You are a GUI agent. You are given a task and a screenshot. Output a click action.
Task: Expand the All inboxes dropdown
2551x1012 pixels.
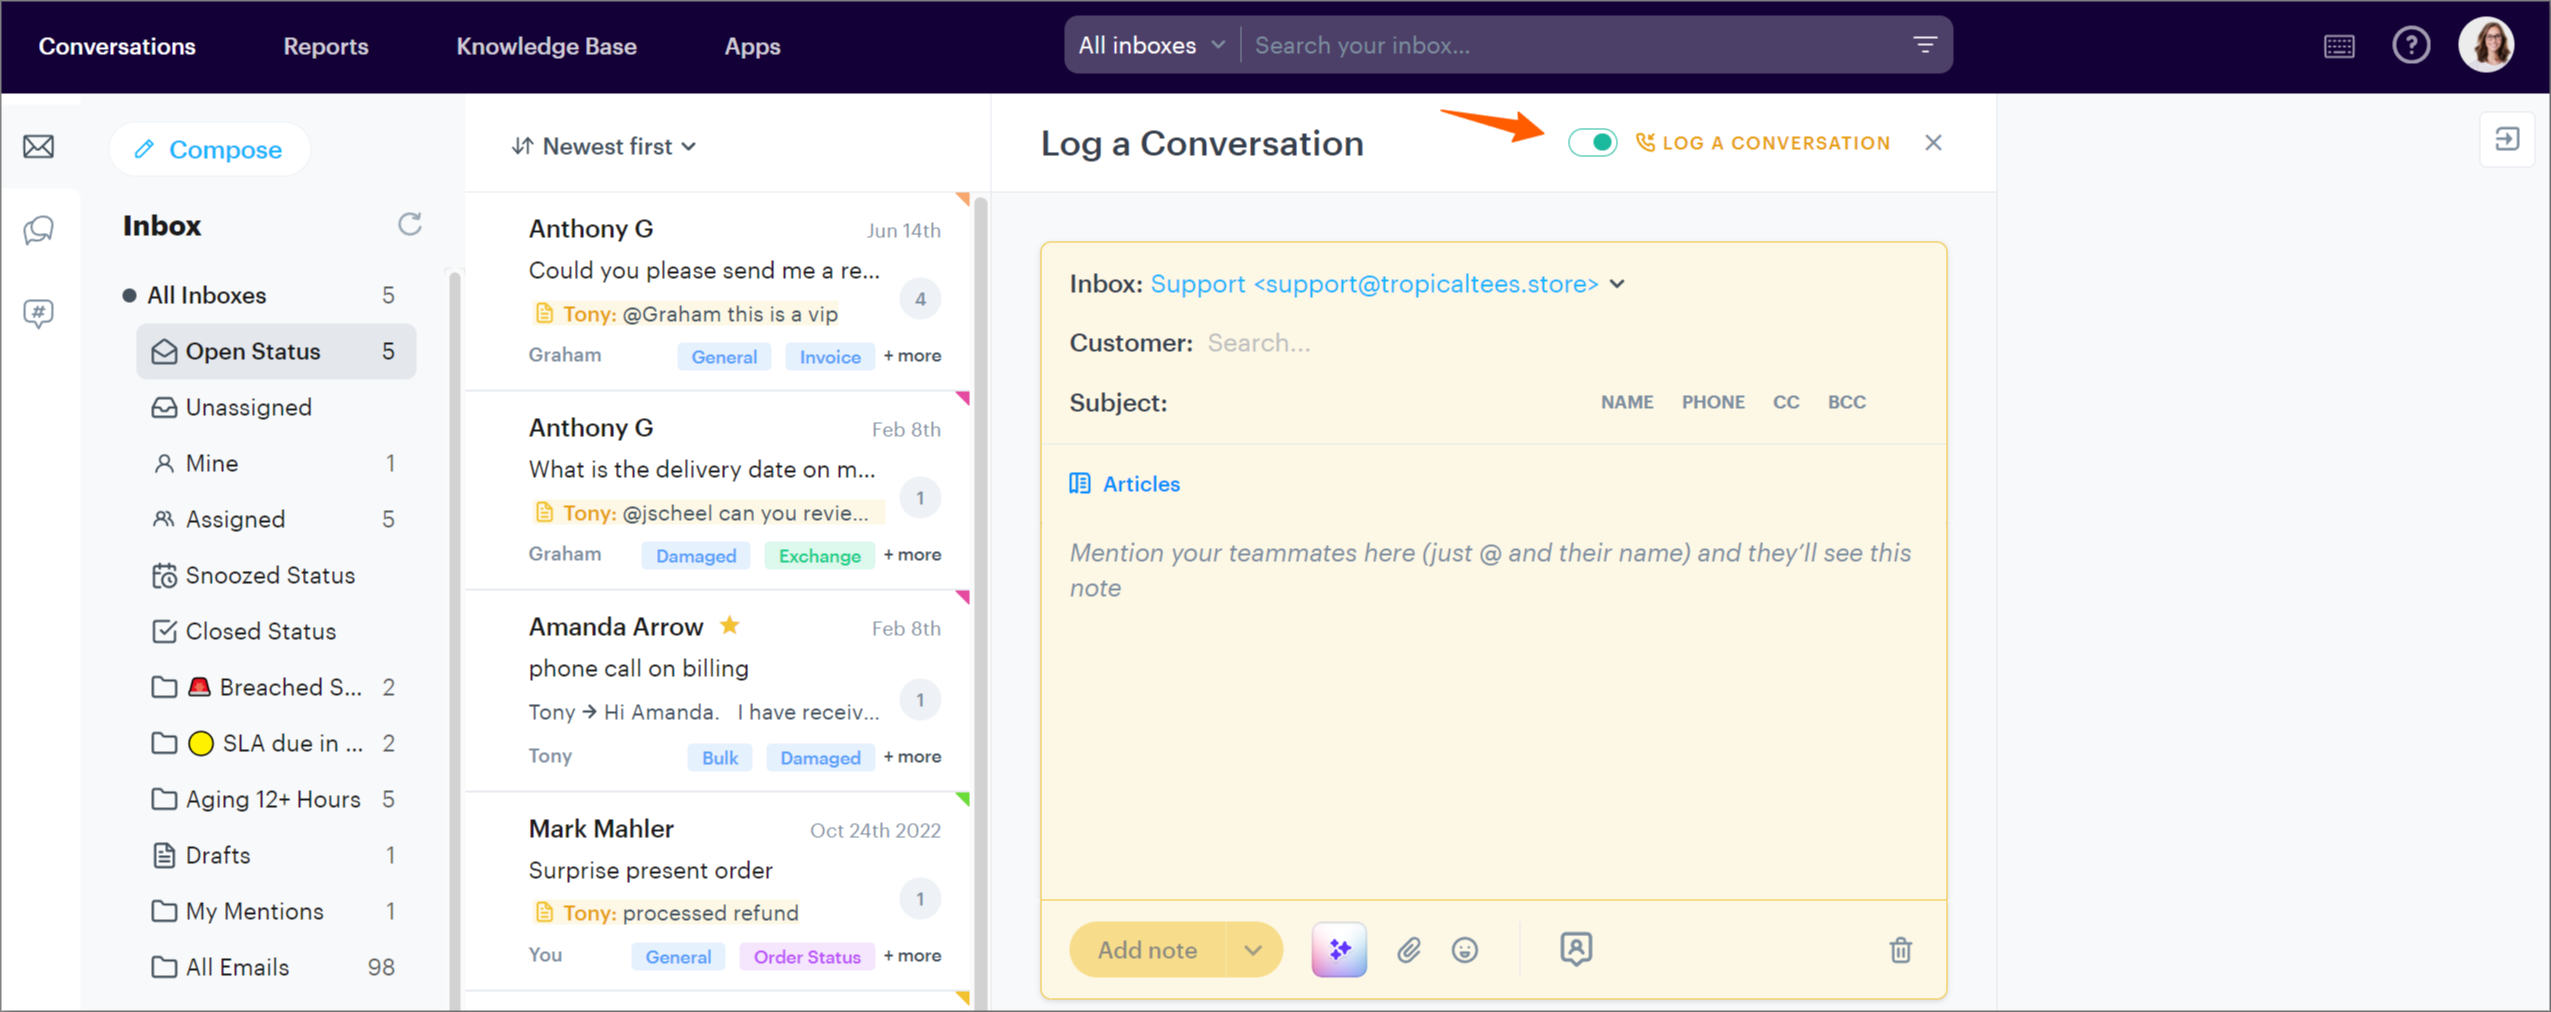pos(1151,45)
